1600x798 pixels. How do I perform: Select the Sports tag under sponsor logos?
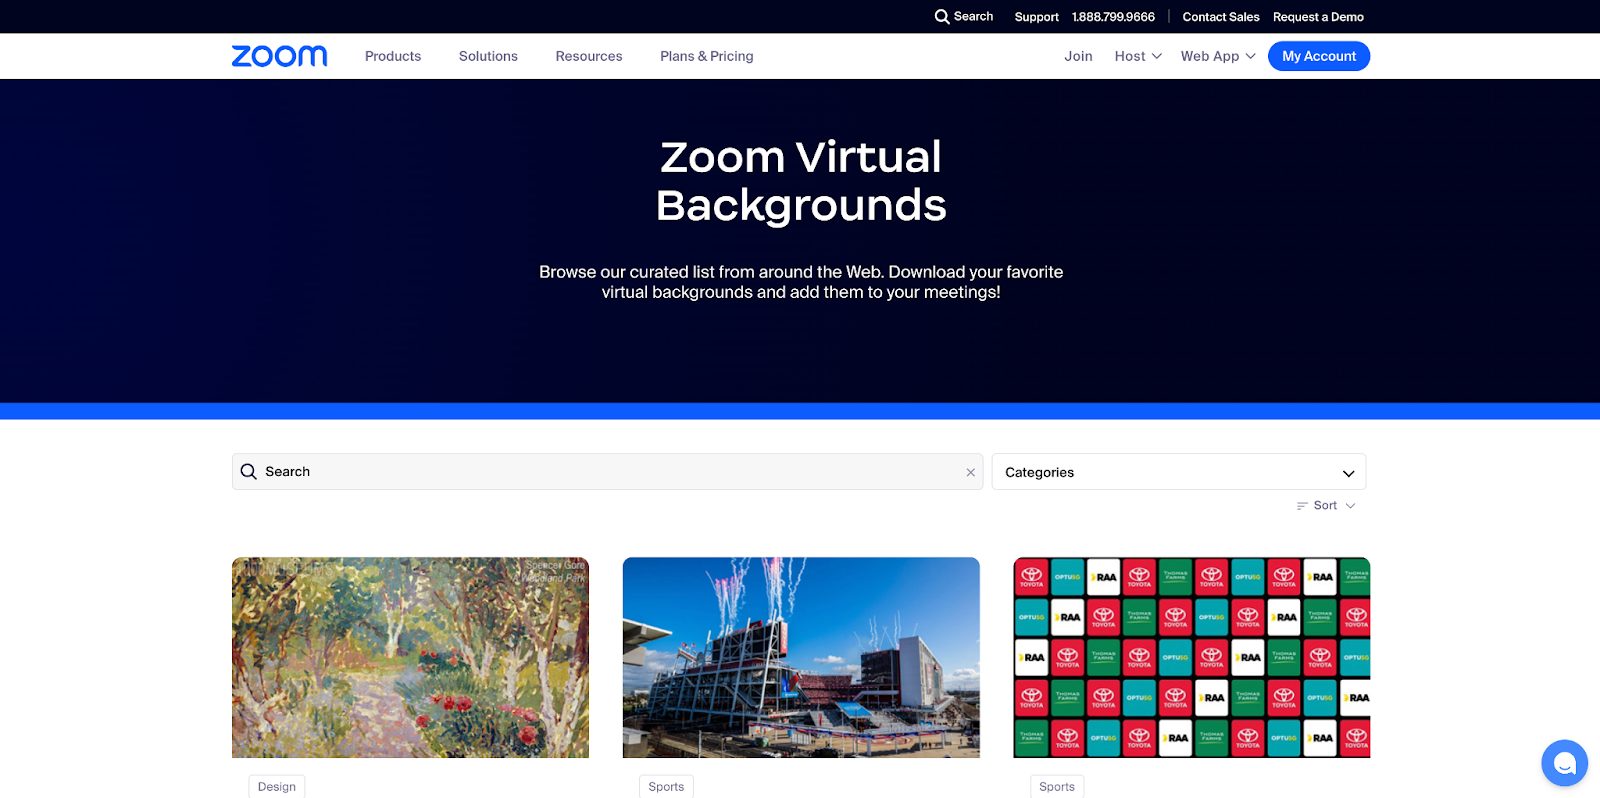click(1057, 787)
